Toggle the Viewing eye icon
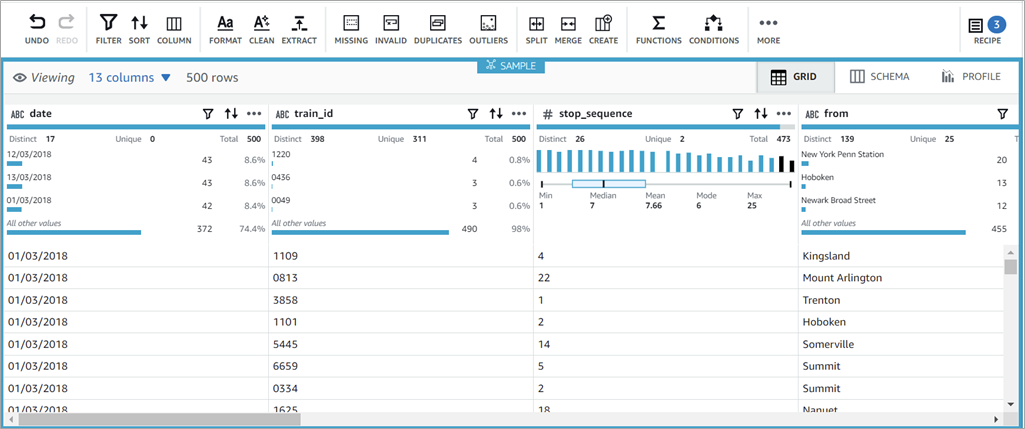The width and height of the screenshot is (1025, 429). coord(19,77)
